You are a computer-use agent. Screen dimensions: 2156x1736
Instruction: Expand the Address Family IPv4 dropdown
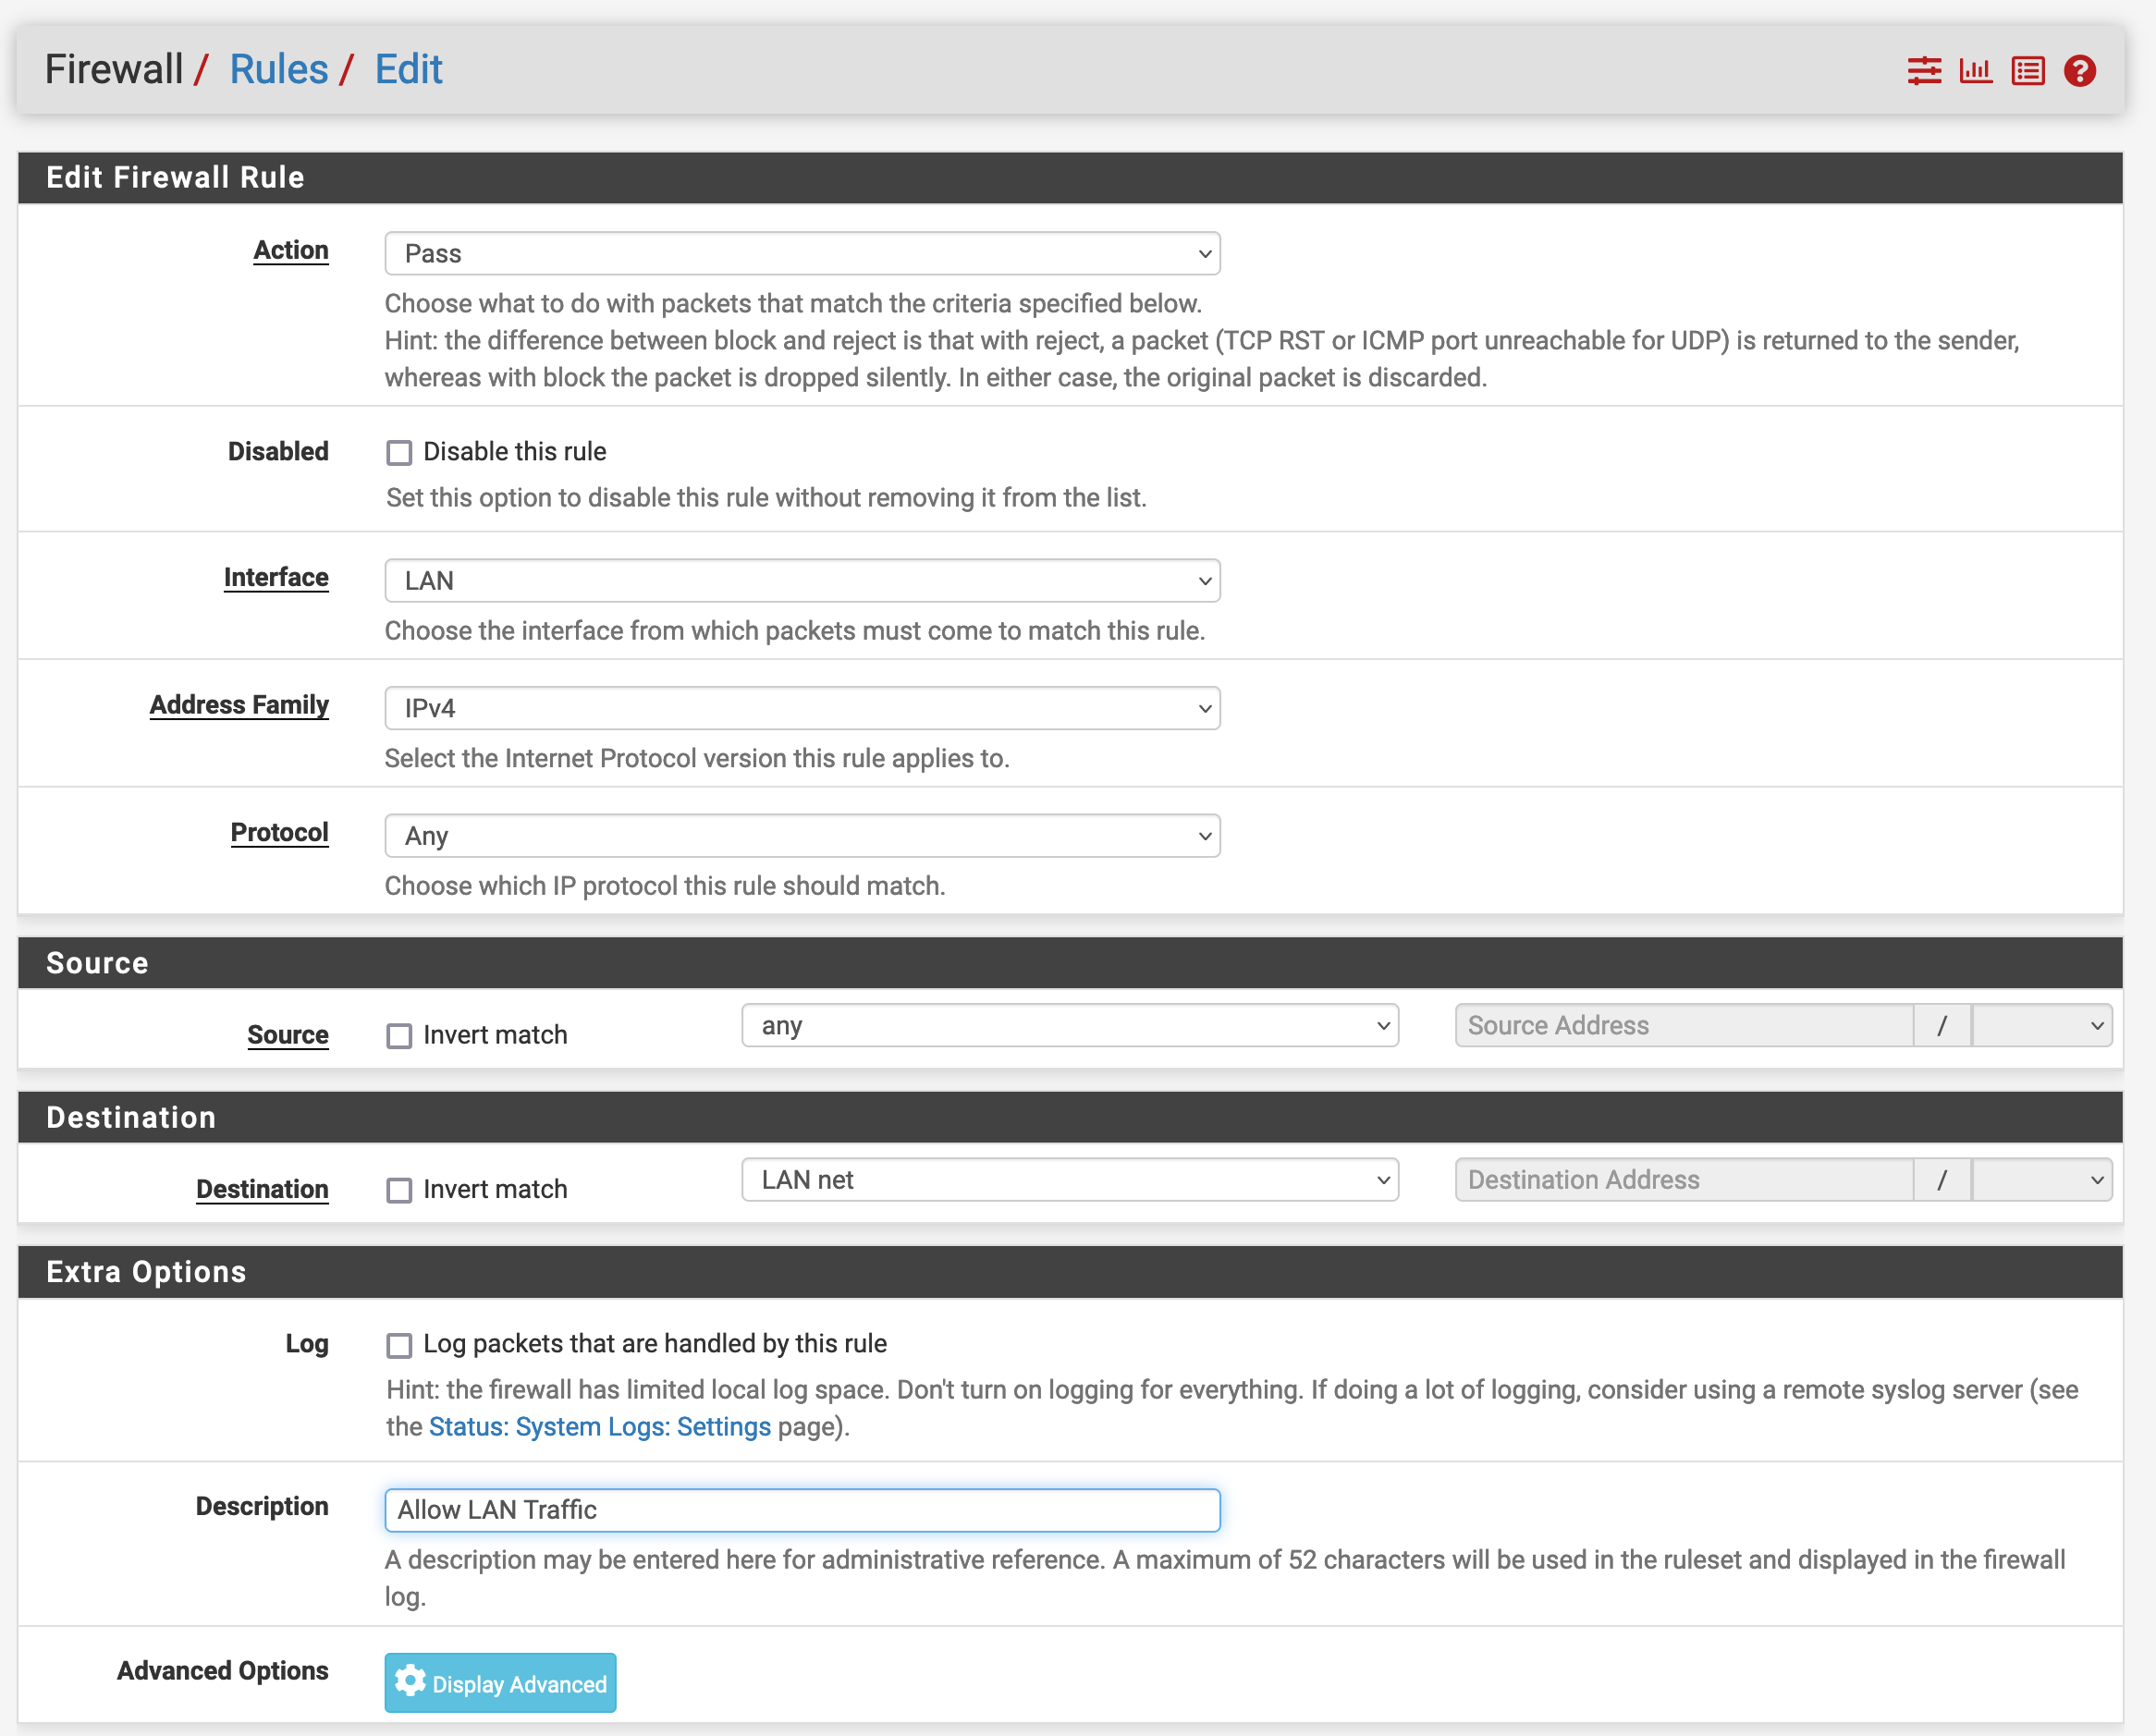click(802, 708)
